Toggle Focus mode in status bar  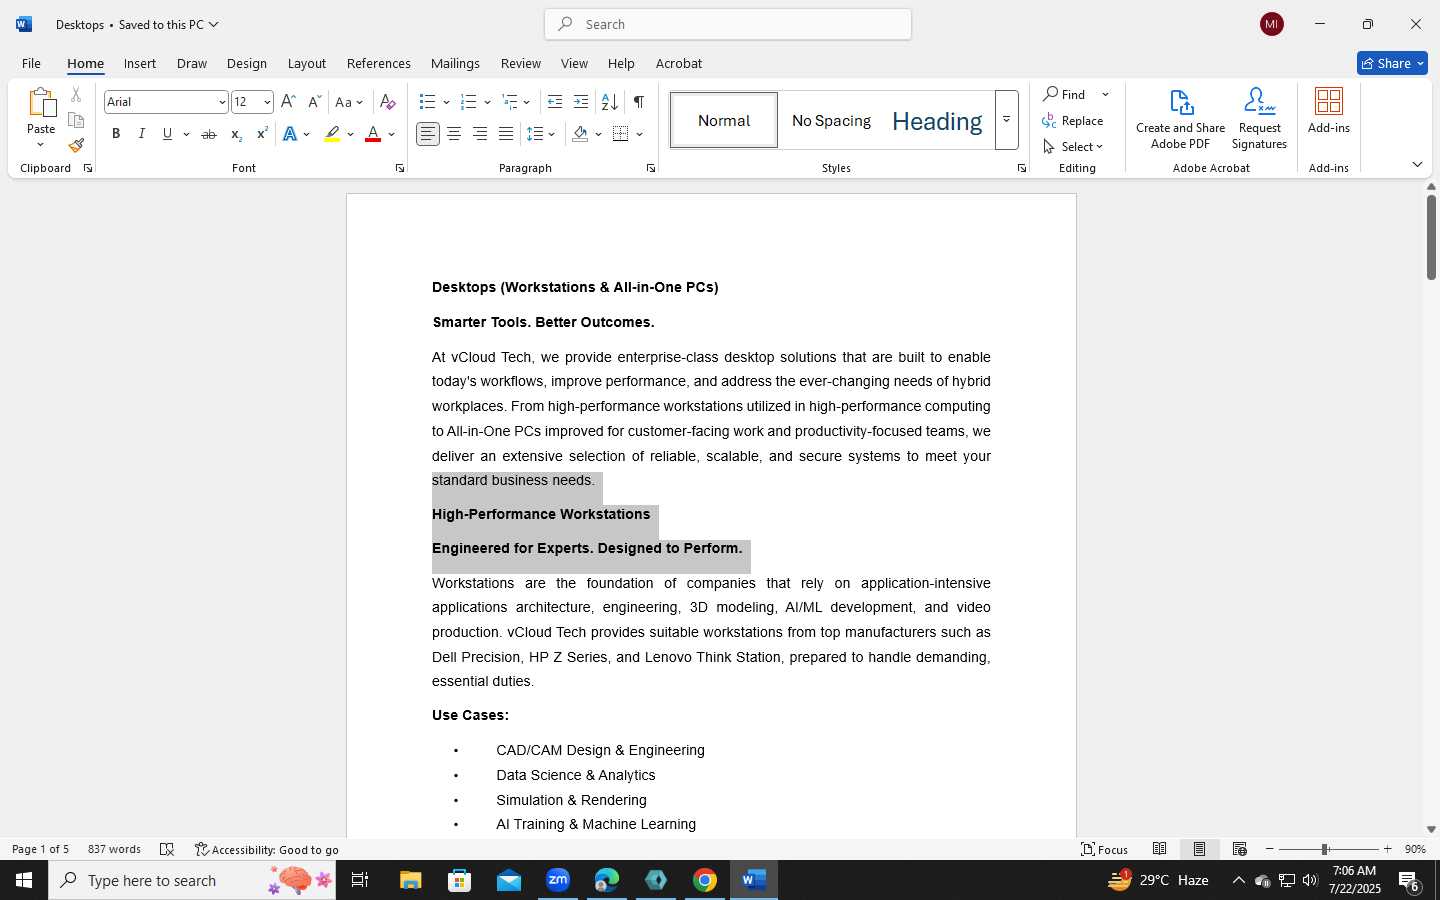tap(1105, 849)
